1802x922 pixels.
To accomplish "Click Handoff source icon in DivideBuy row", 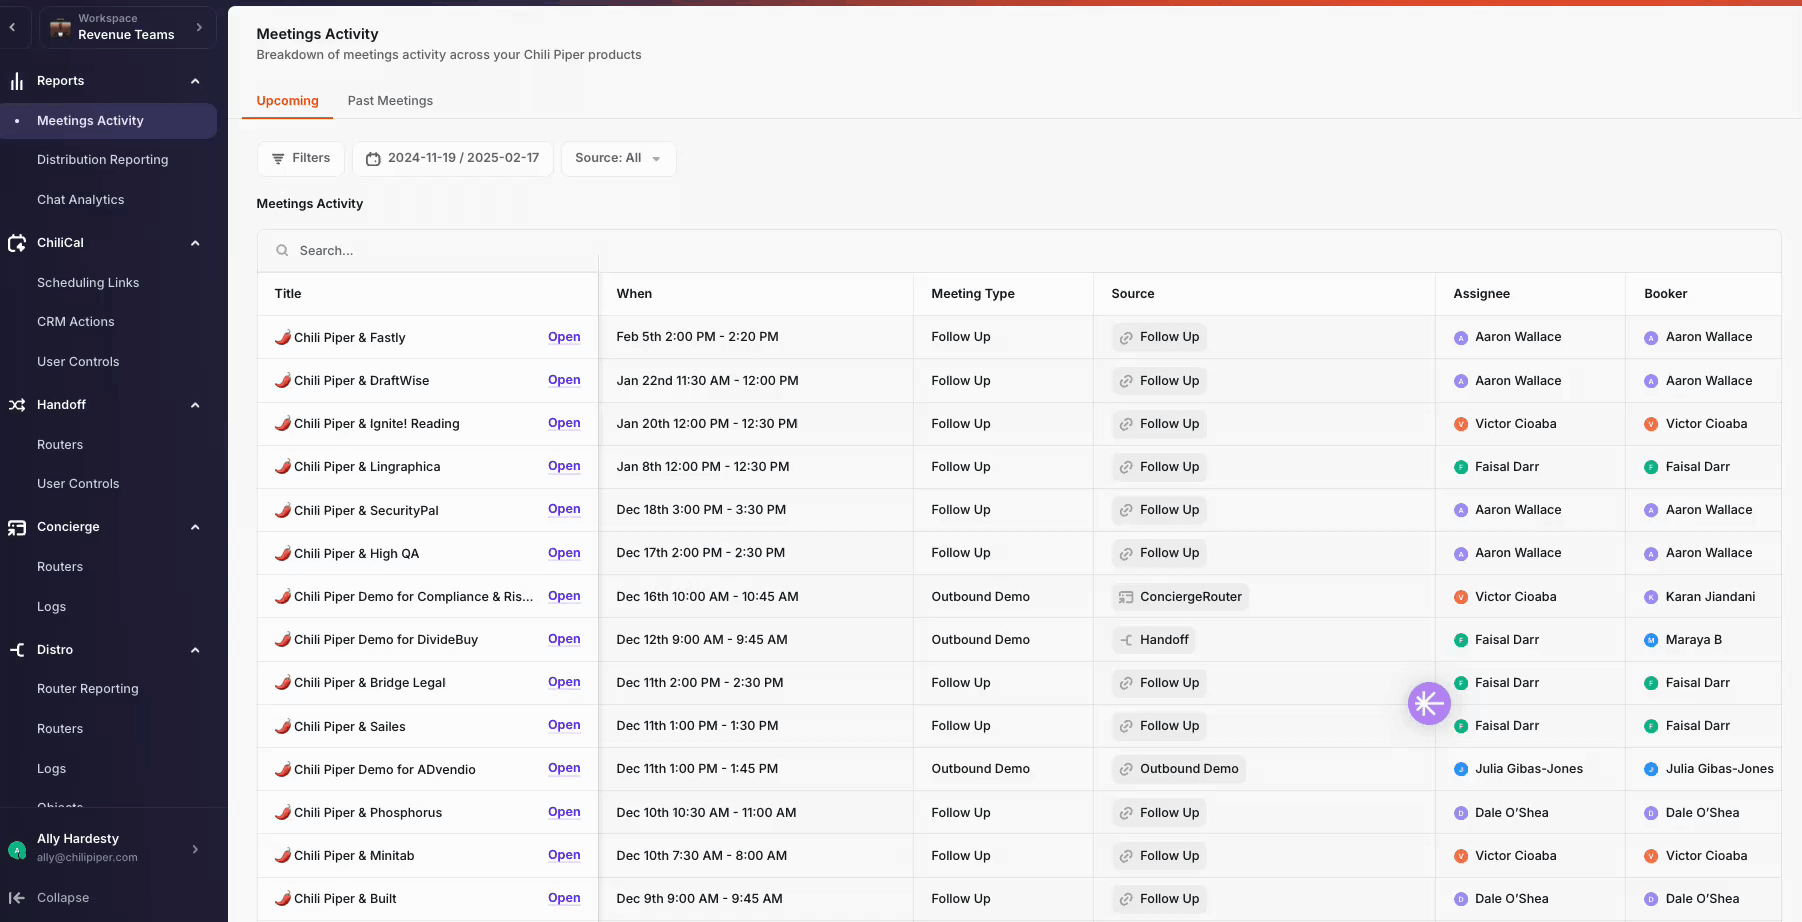I will coord(1126,640).
